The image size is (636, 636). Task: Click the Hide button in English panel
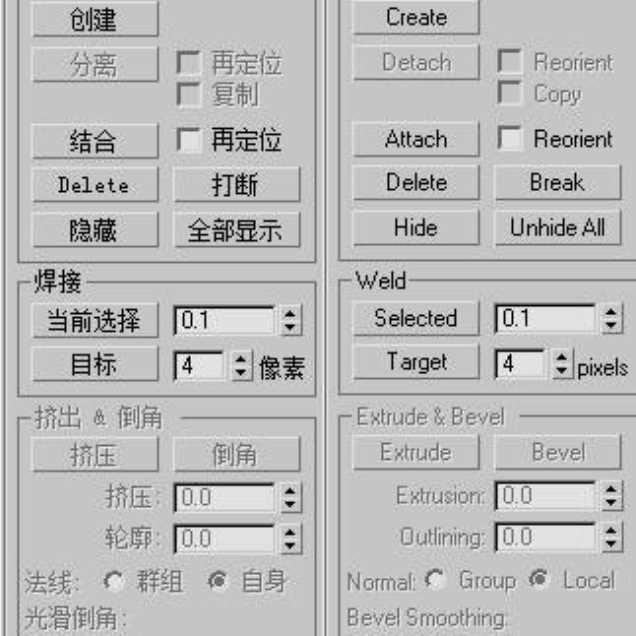[x=416, y=227]
